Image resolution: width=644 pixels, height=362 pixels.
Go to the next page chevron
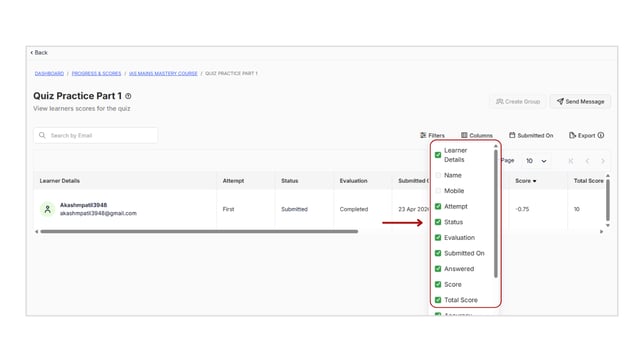click(603, 161)
